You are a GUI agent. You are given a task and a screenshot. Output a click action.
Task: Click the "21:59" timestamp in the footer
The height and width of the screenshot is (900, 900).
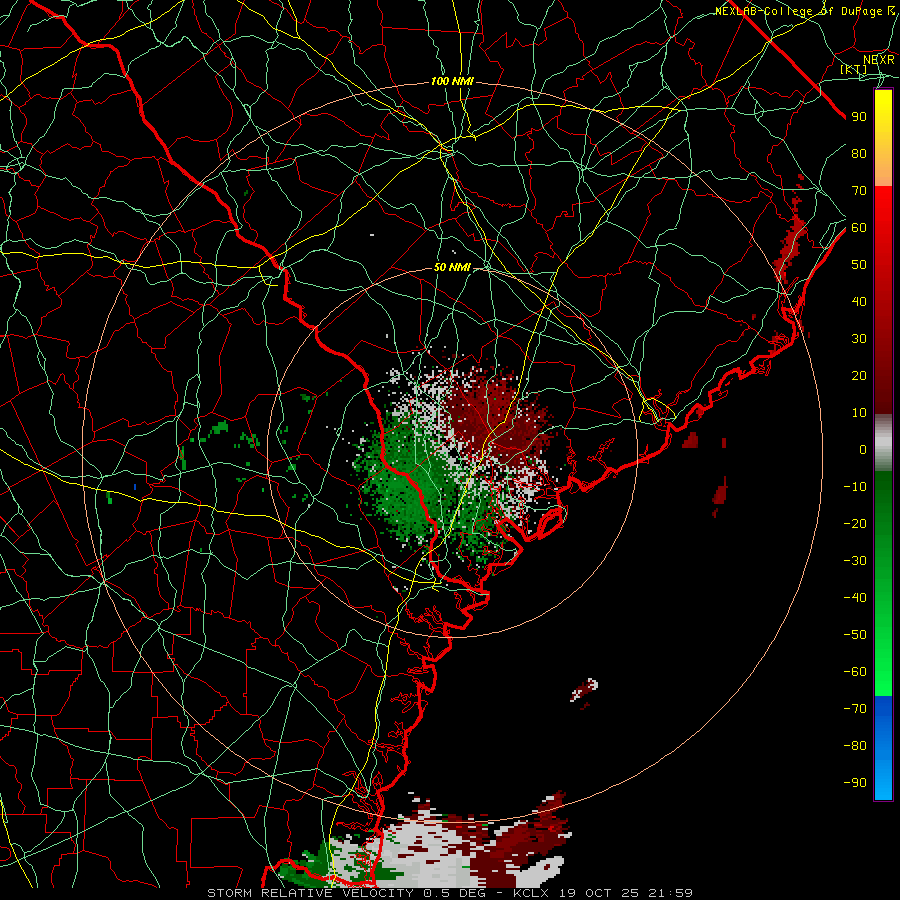click(670, 893)
